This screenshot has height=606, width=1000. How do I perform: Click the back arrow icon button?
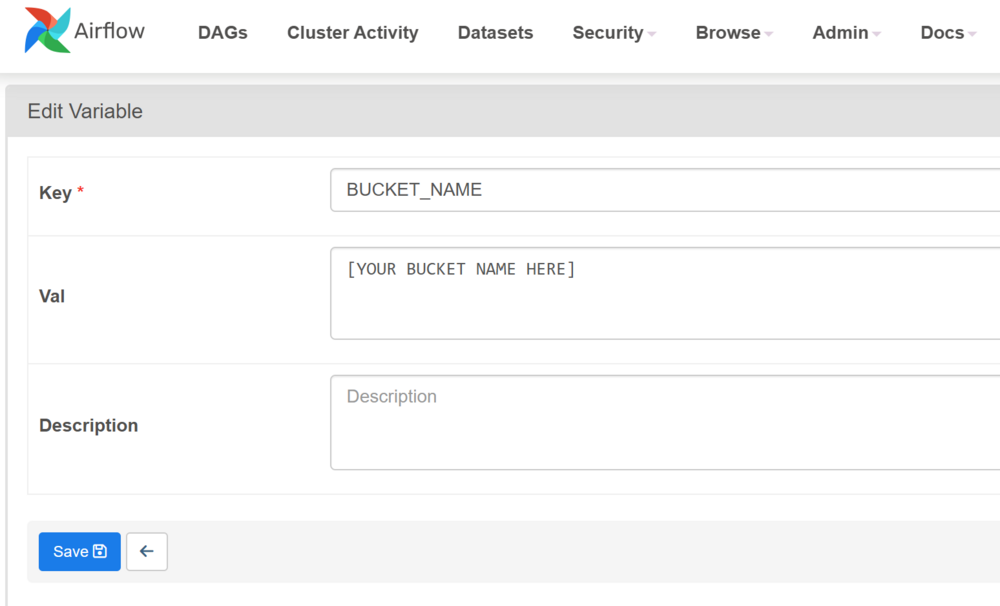pos(146,551)
